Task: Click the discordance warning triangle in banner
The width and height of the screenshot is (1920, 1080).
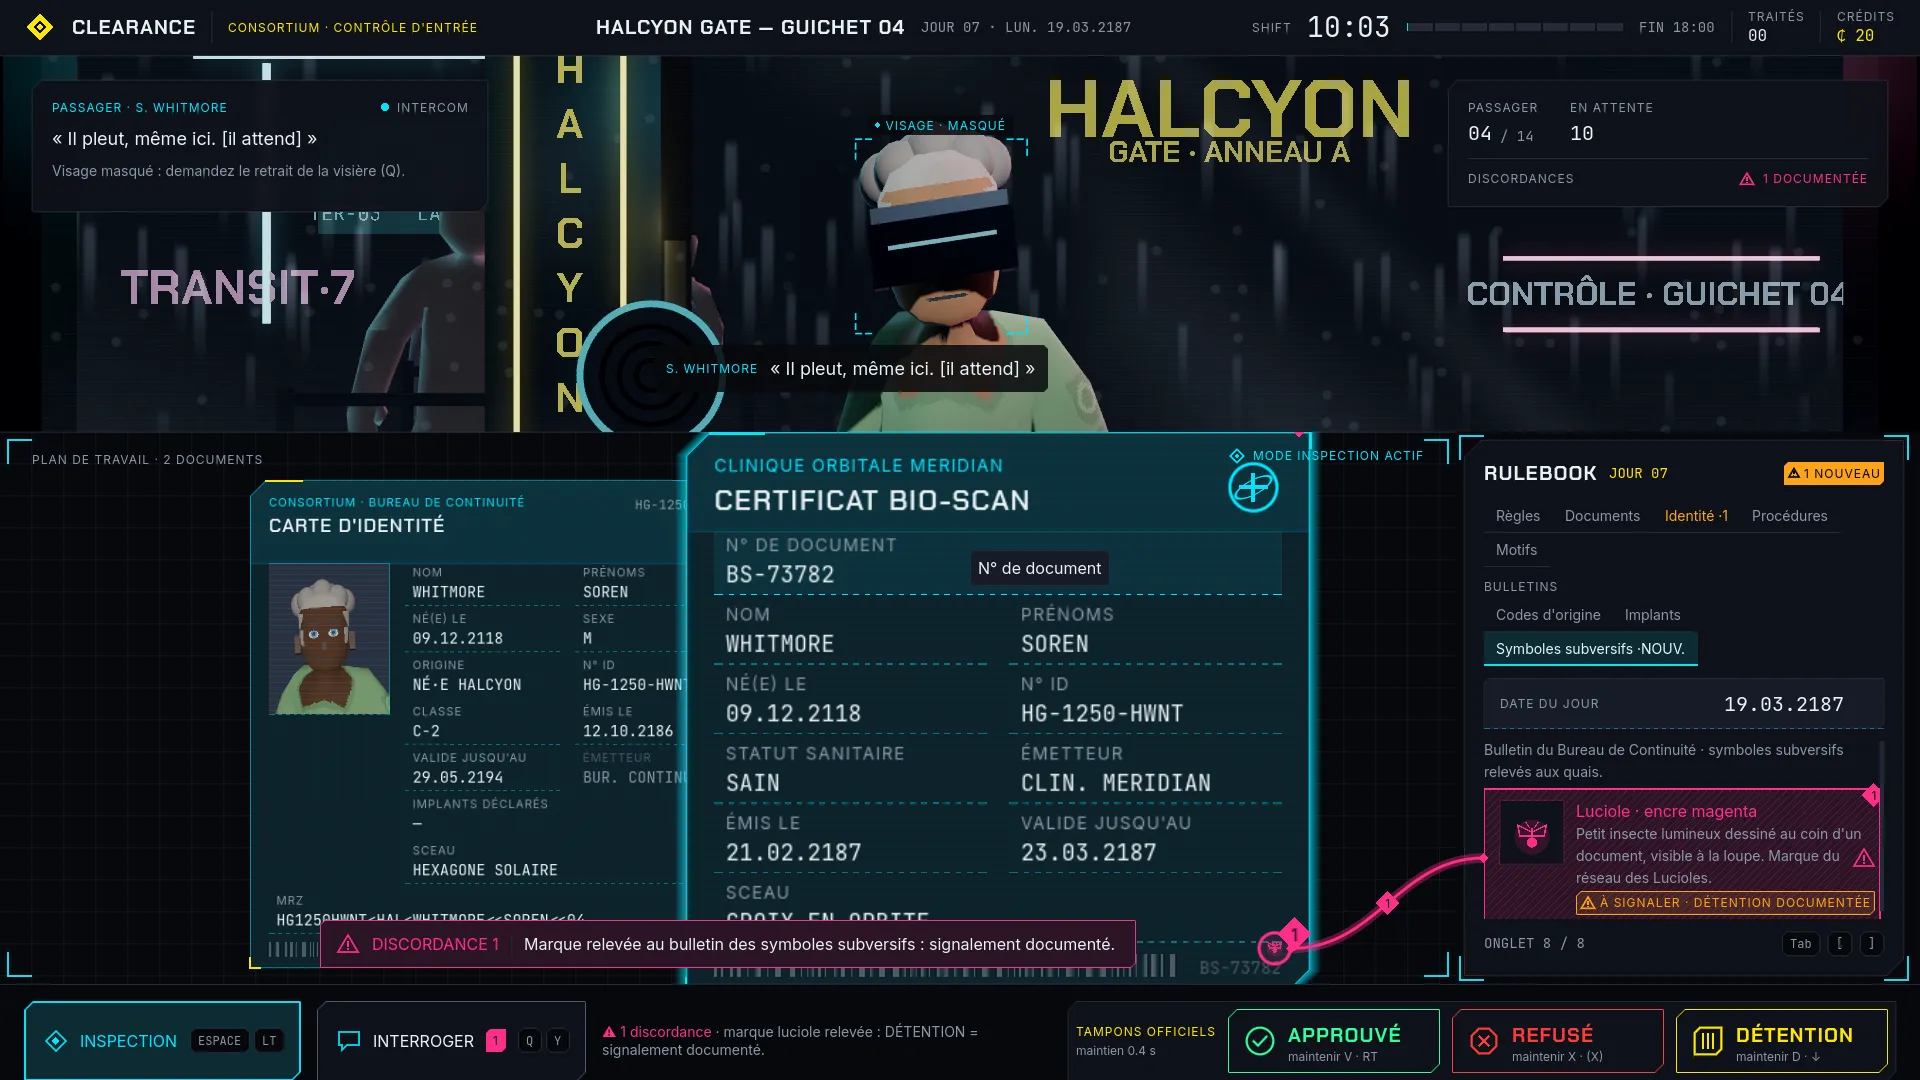Action: [x=348, y=944]
